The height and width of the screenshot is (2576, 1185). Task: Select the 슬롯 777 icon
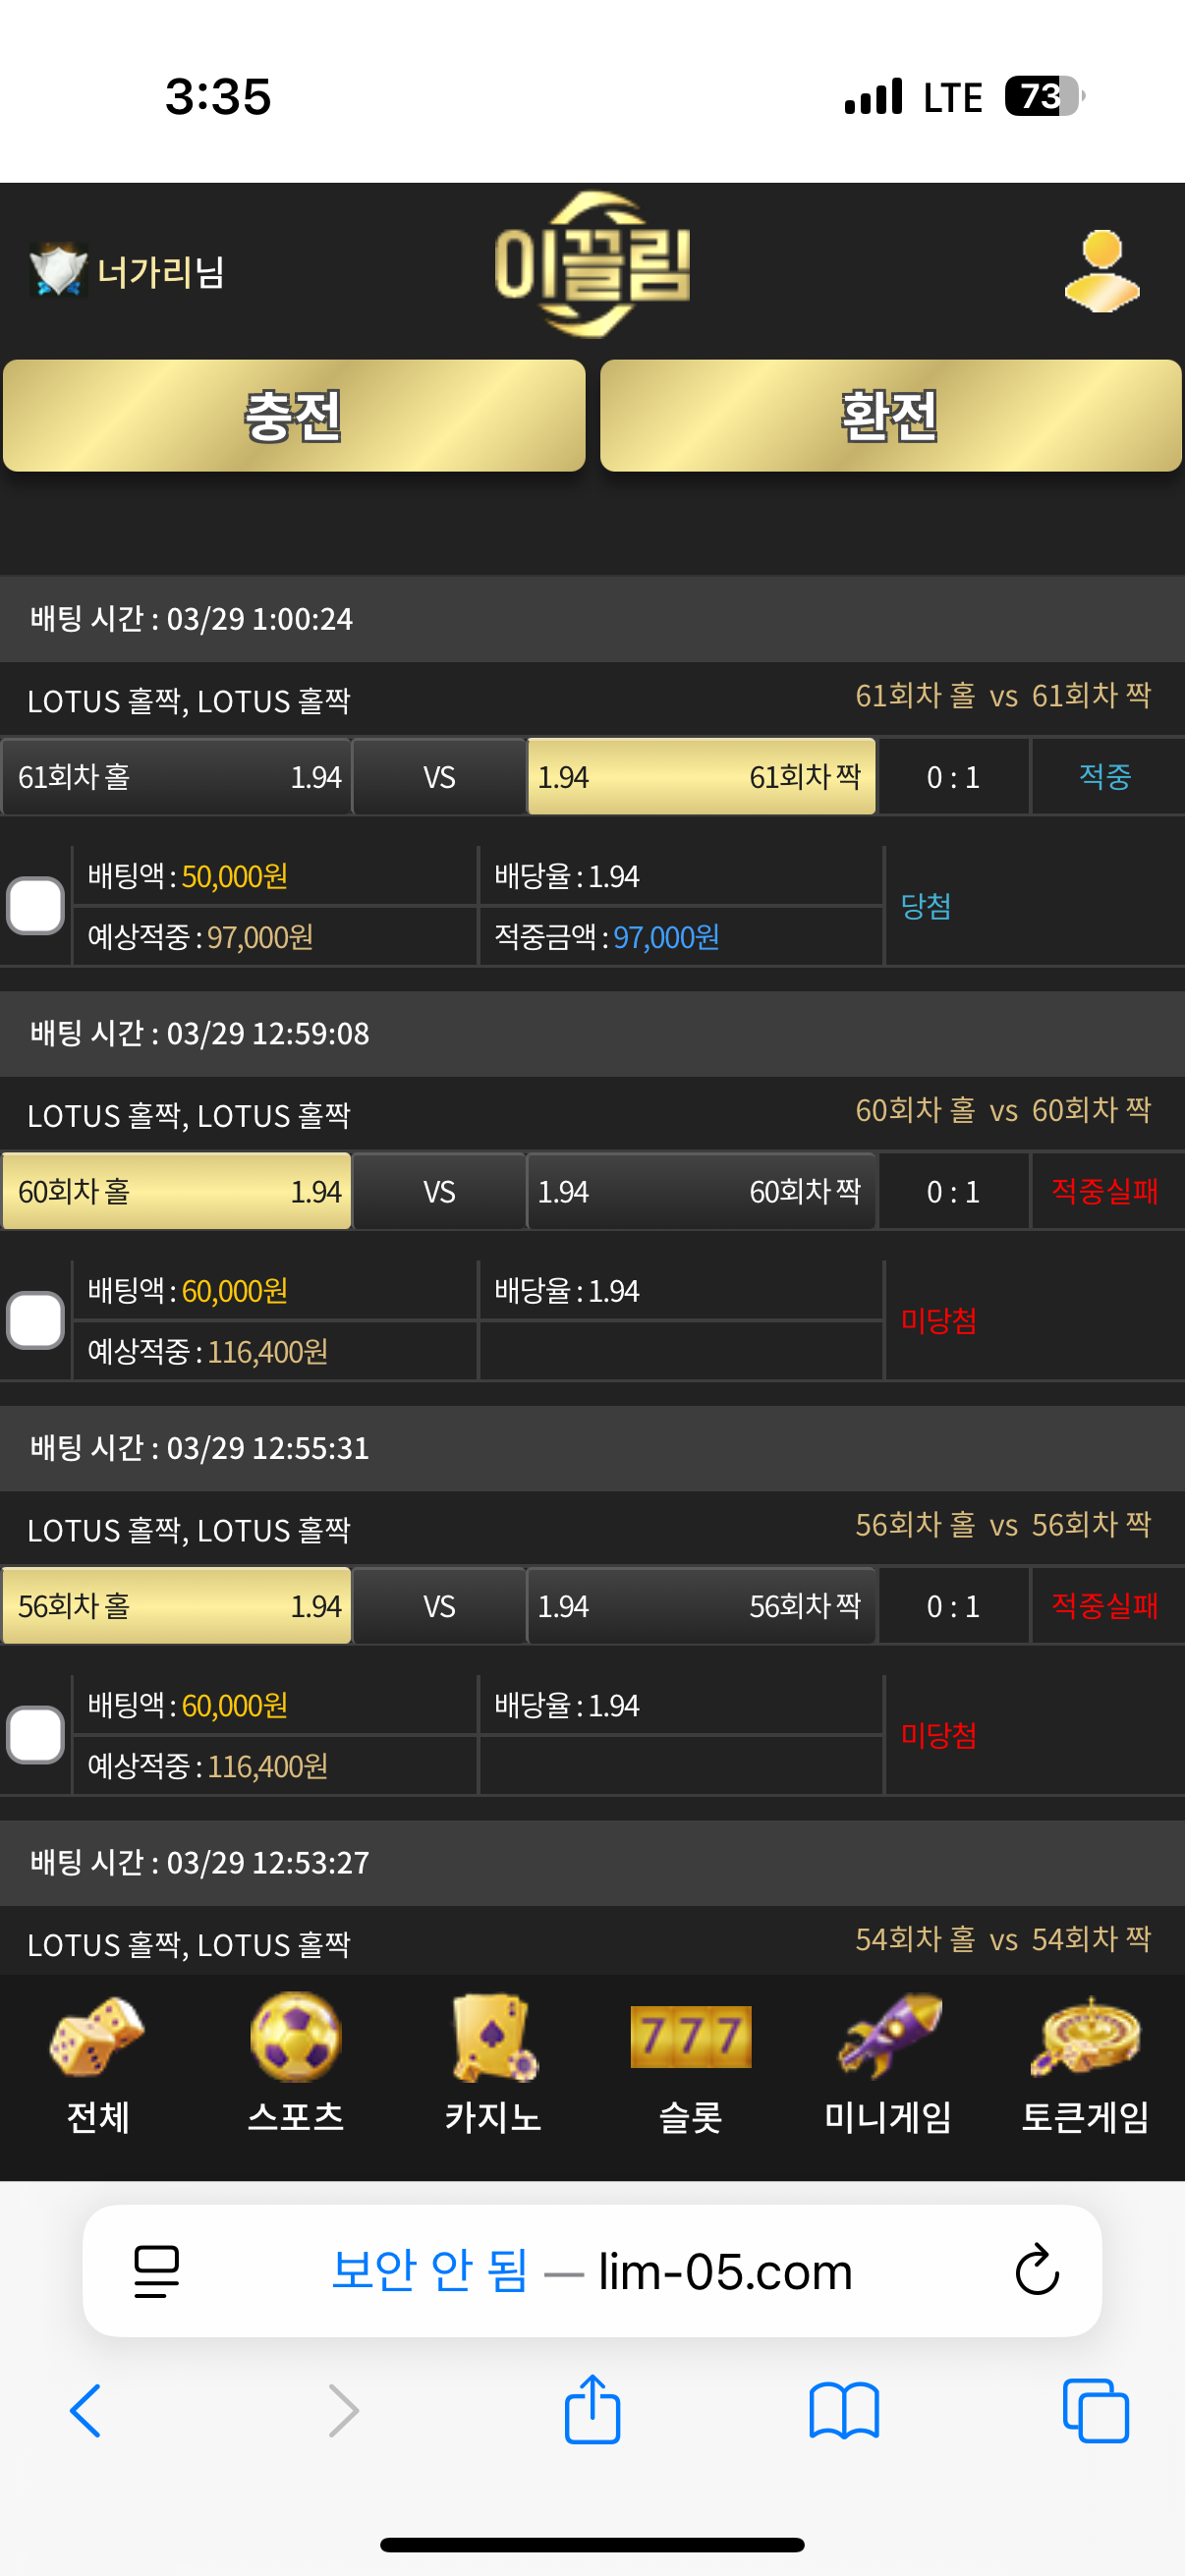[x=690, y=2036]
